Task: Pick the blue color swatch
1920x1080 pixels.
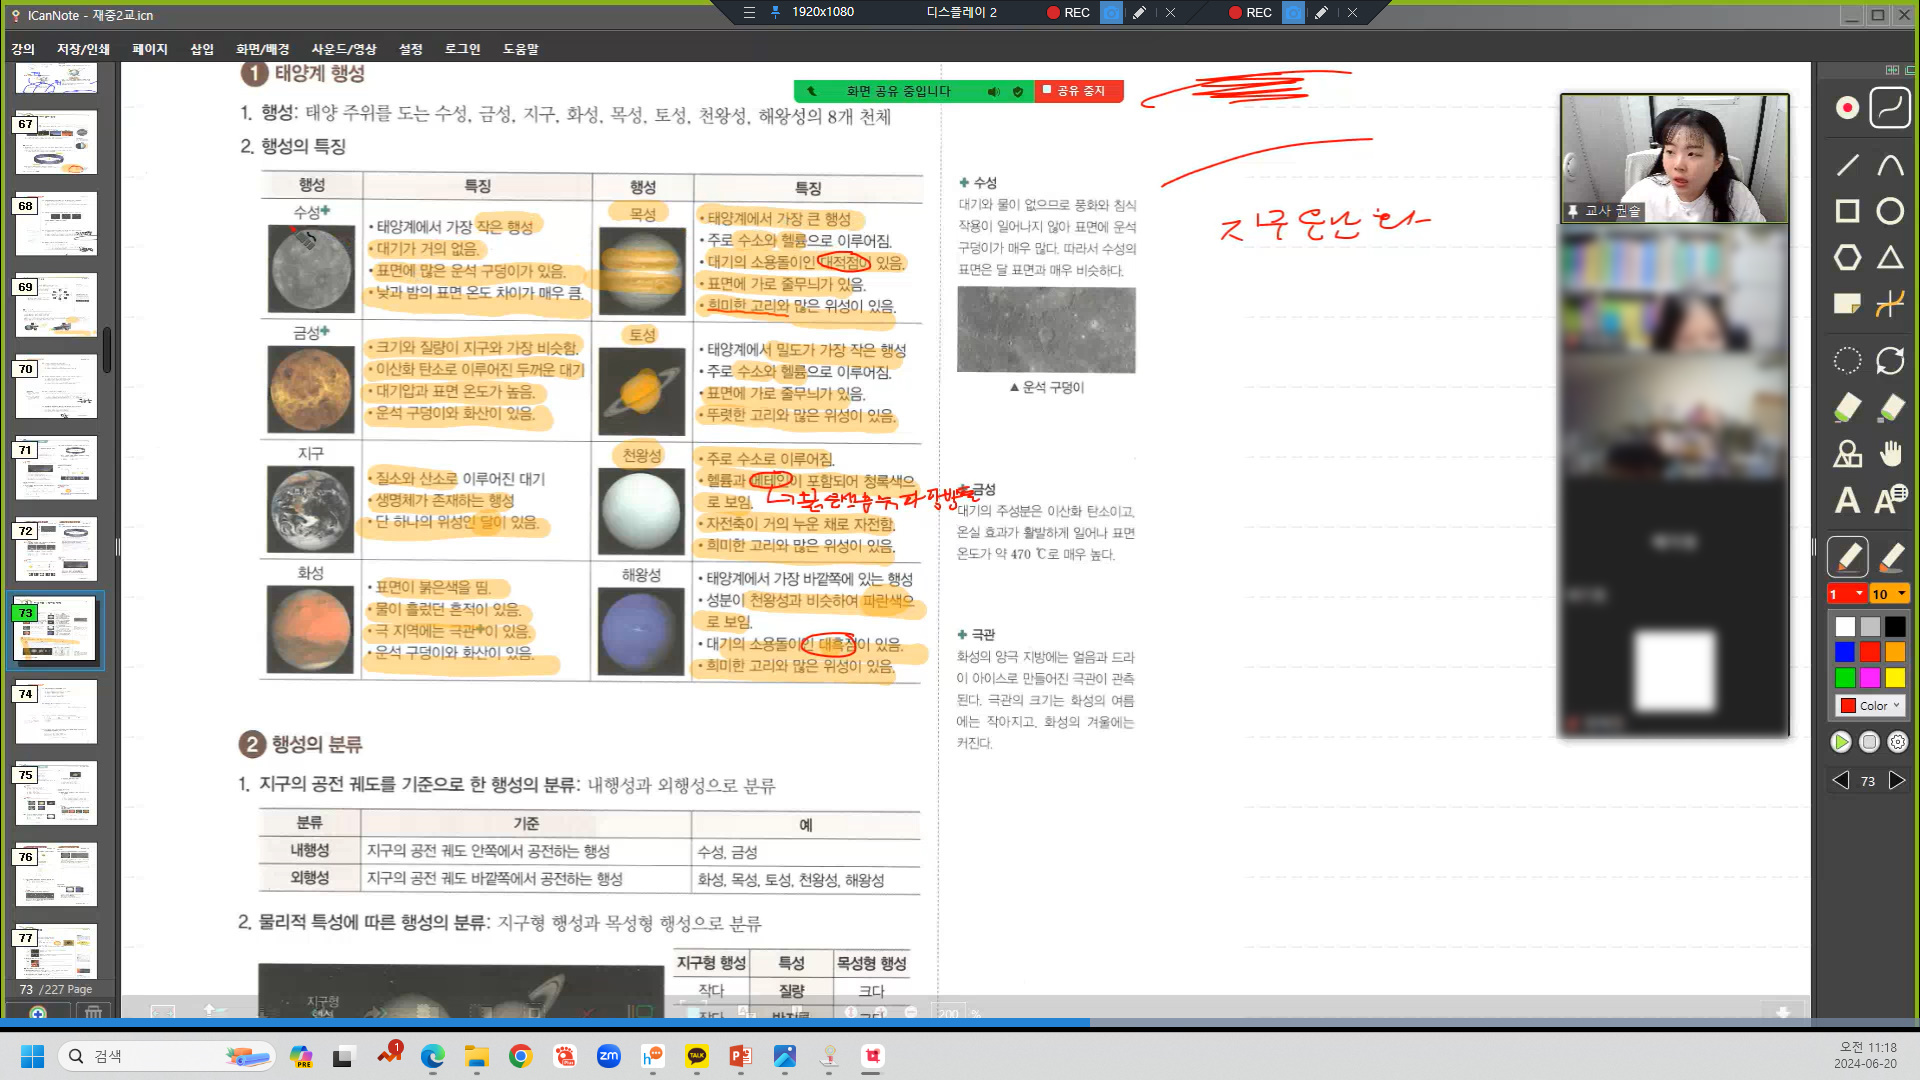Action: click(x=1845, y=652)
